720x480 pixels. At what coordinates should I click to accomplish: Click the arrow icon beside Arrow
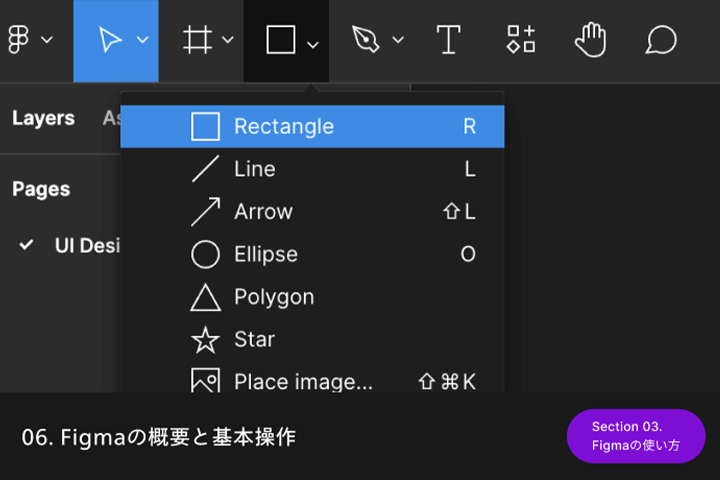(205, 212)
